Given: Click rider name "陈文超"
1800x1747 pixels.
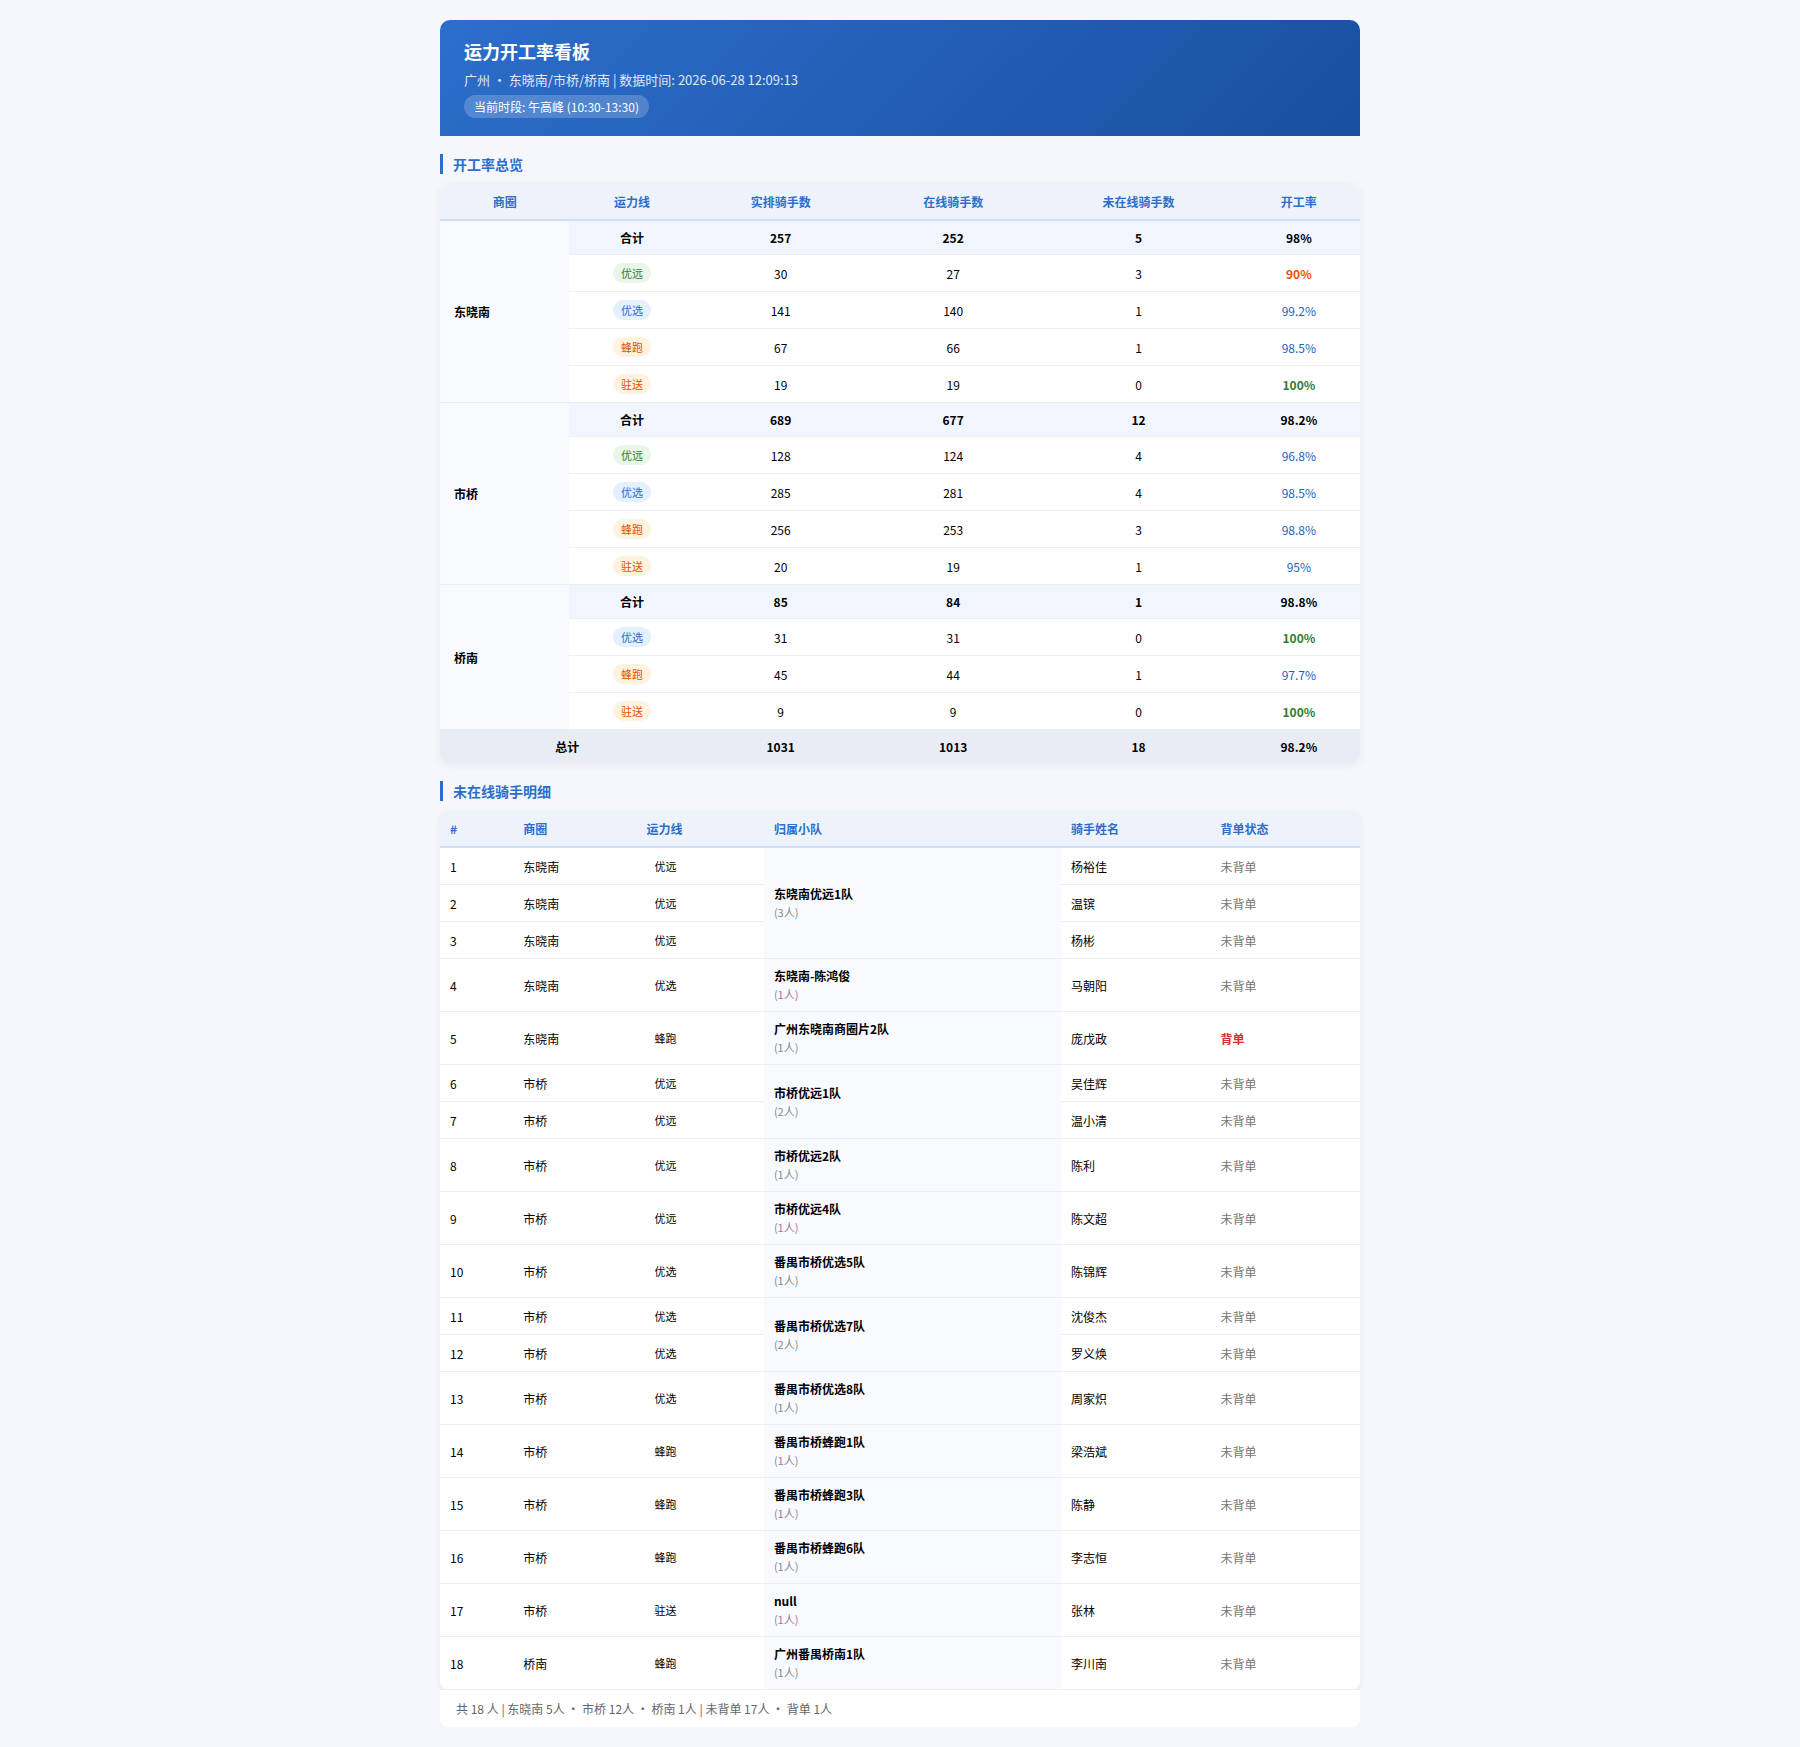Looking at the screenshot, I should (1089, 1219).
